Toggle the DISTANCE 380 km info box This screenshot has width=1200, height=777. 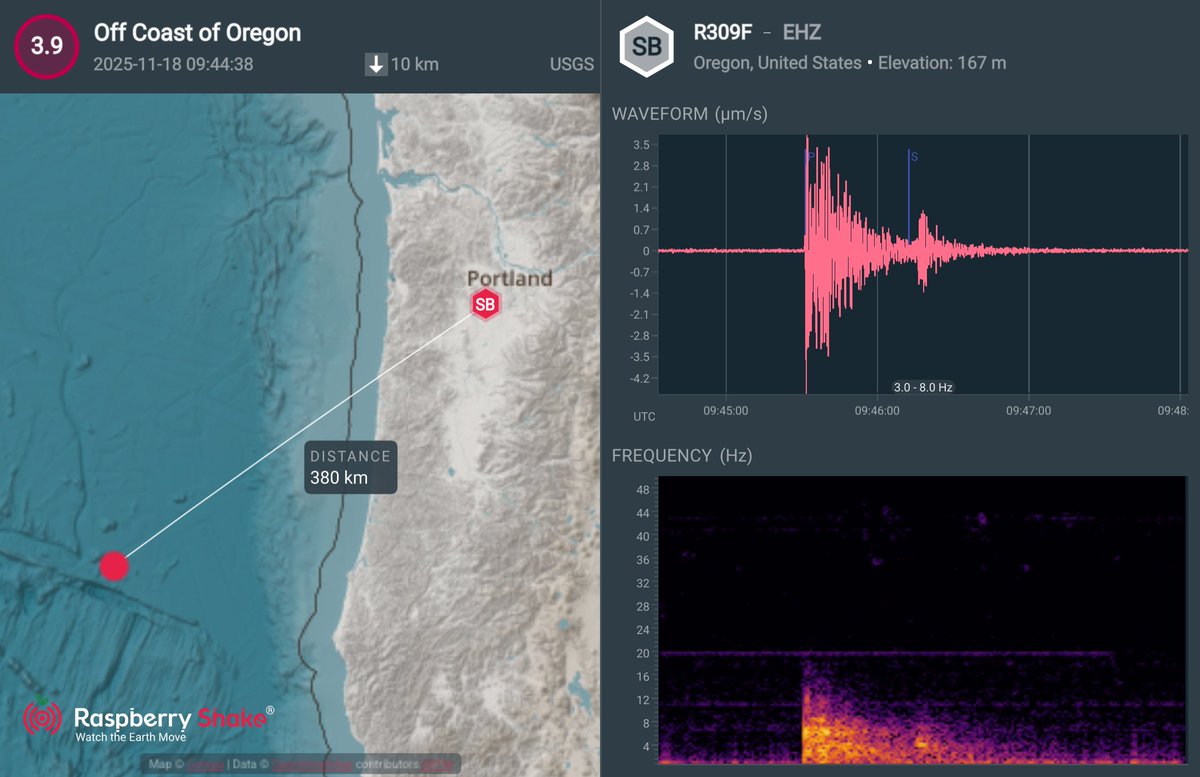click(x=349, y=467)
